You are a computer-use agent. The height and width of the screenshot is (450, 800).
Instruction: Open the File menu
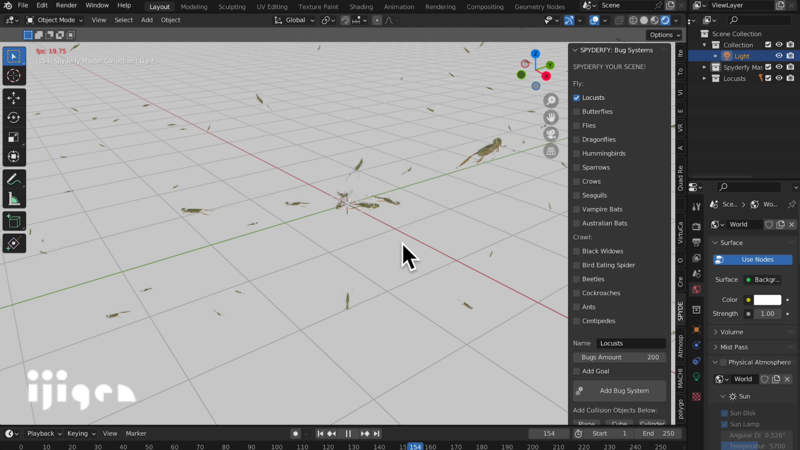(23, 6)
